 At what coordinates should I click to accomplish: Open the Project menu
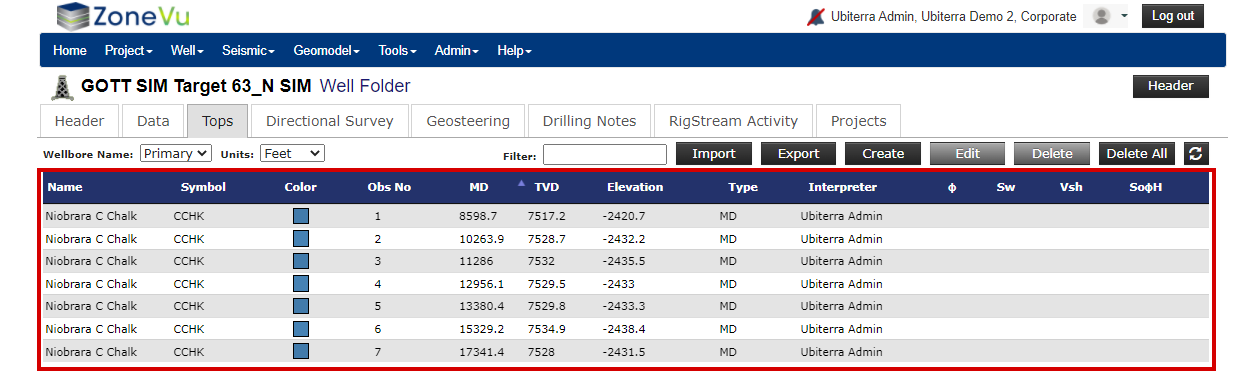(x=128, y=50)
